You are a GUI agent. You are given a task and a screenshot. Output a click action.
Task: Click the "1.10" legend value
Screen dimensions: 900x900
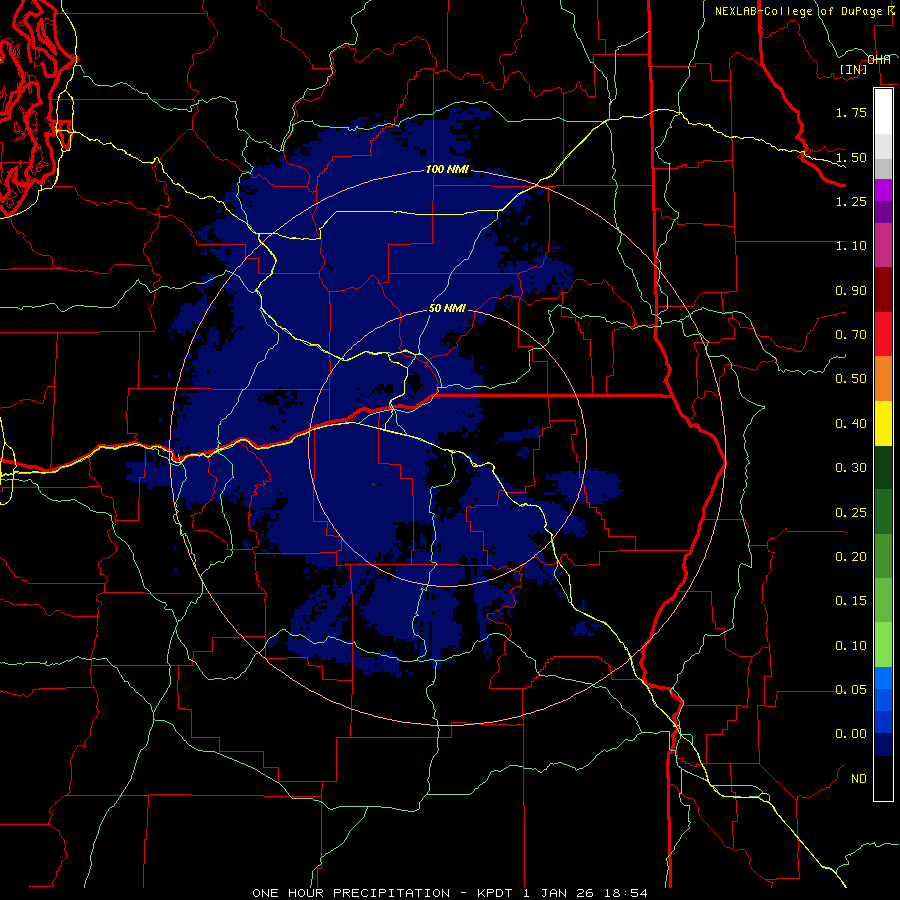coord(851,245)
